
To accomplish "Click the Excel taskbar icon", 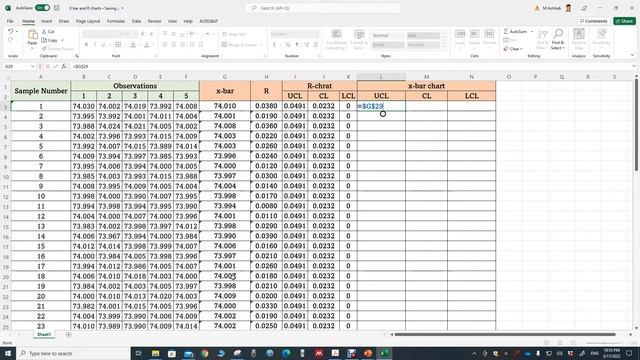I will 384,353.
